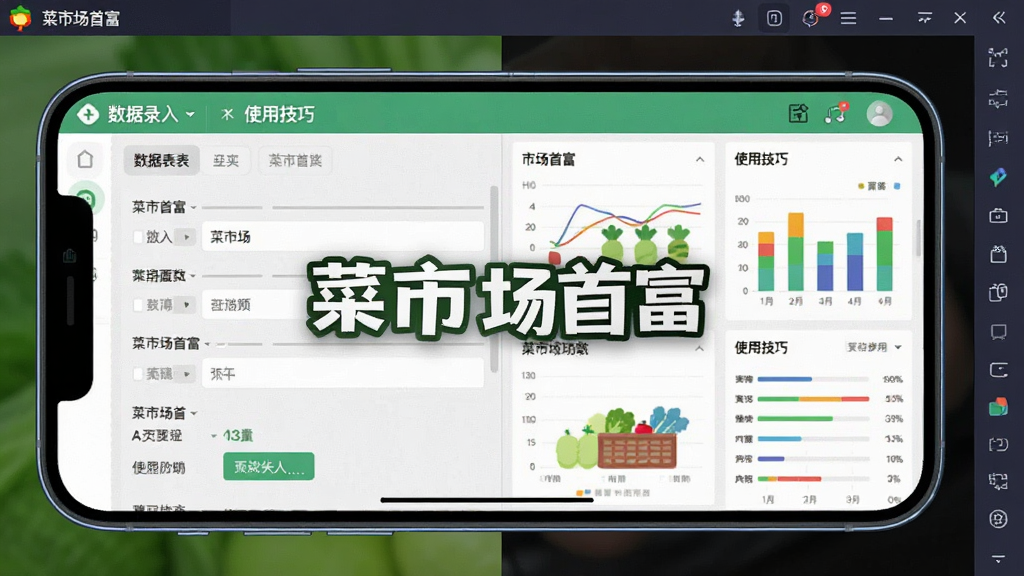The height and width of the screenshot is (576, 1024).
Task: Expand the bottom arrow of the right sidebar
Action: point(998,559)
